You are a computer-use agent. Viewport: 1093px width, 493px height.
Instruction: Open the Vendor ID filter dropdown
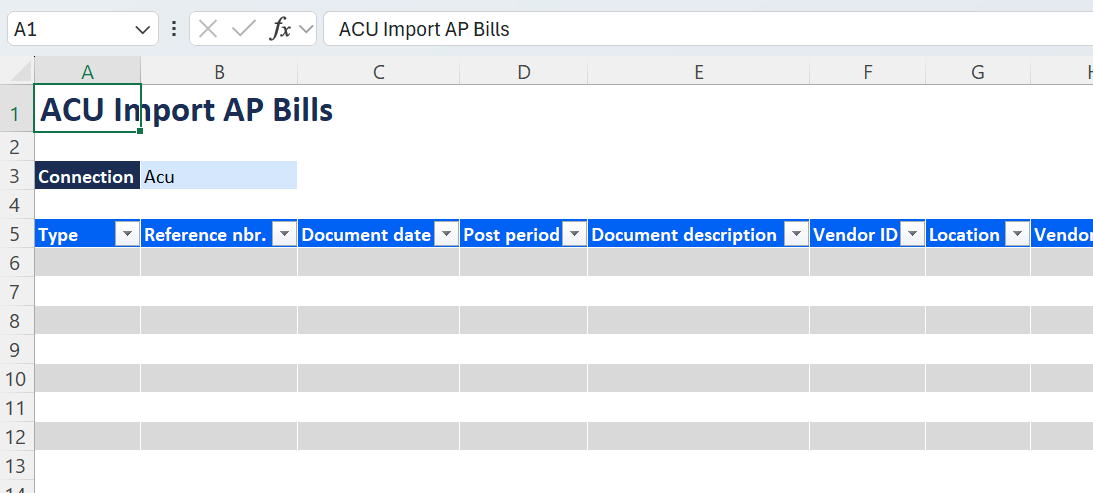pos(912,235)
